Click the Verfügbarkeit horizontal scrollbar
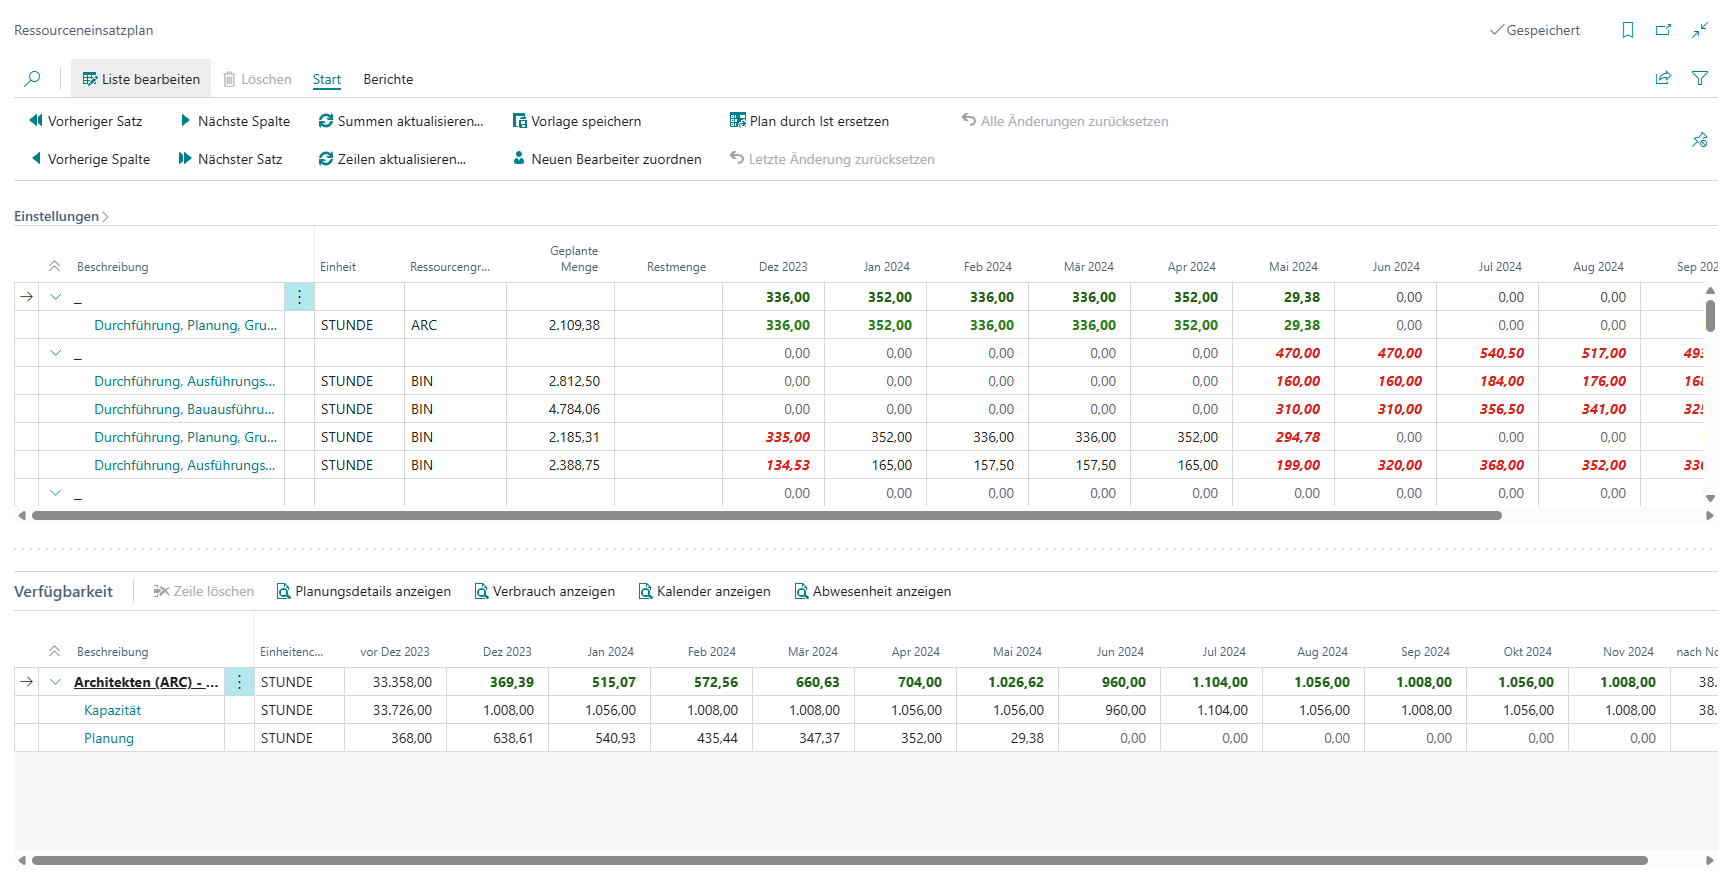 click(840, 860)
